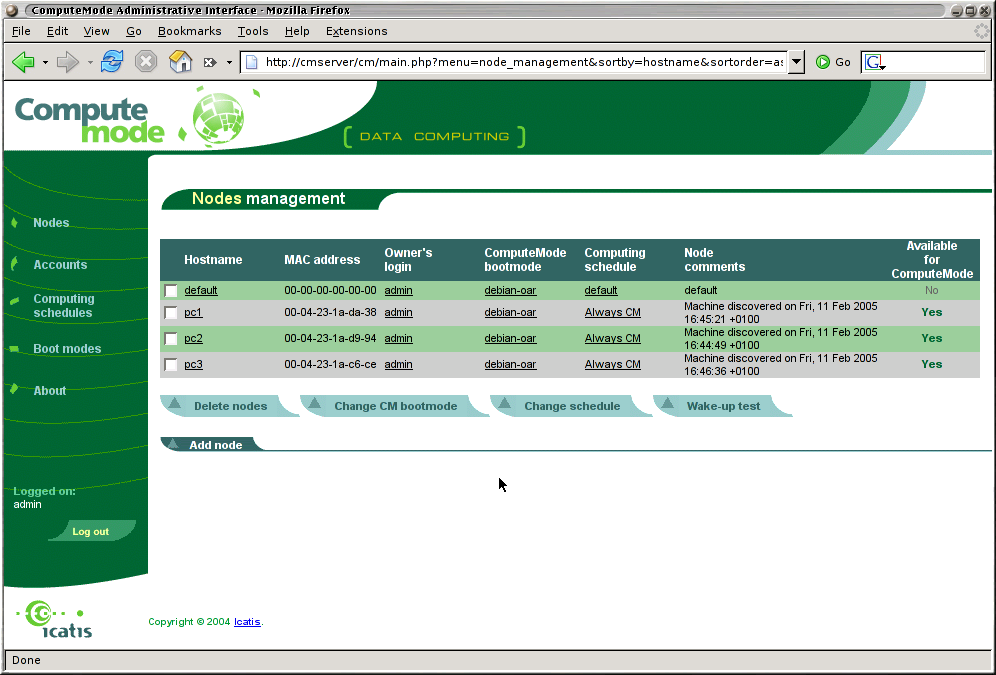Open the Forward button history dropdown
The image size is (996, 675).
click(x=90, y=62)
